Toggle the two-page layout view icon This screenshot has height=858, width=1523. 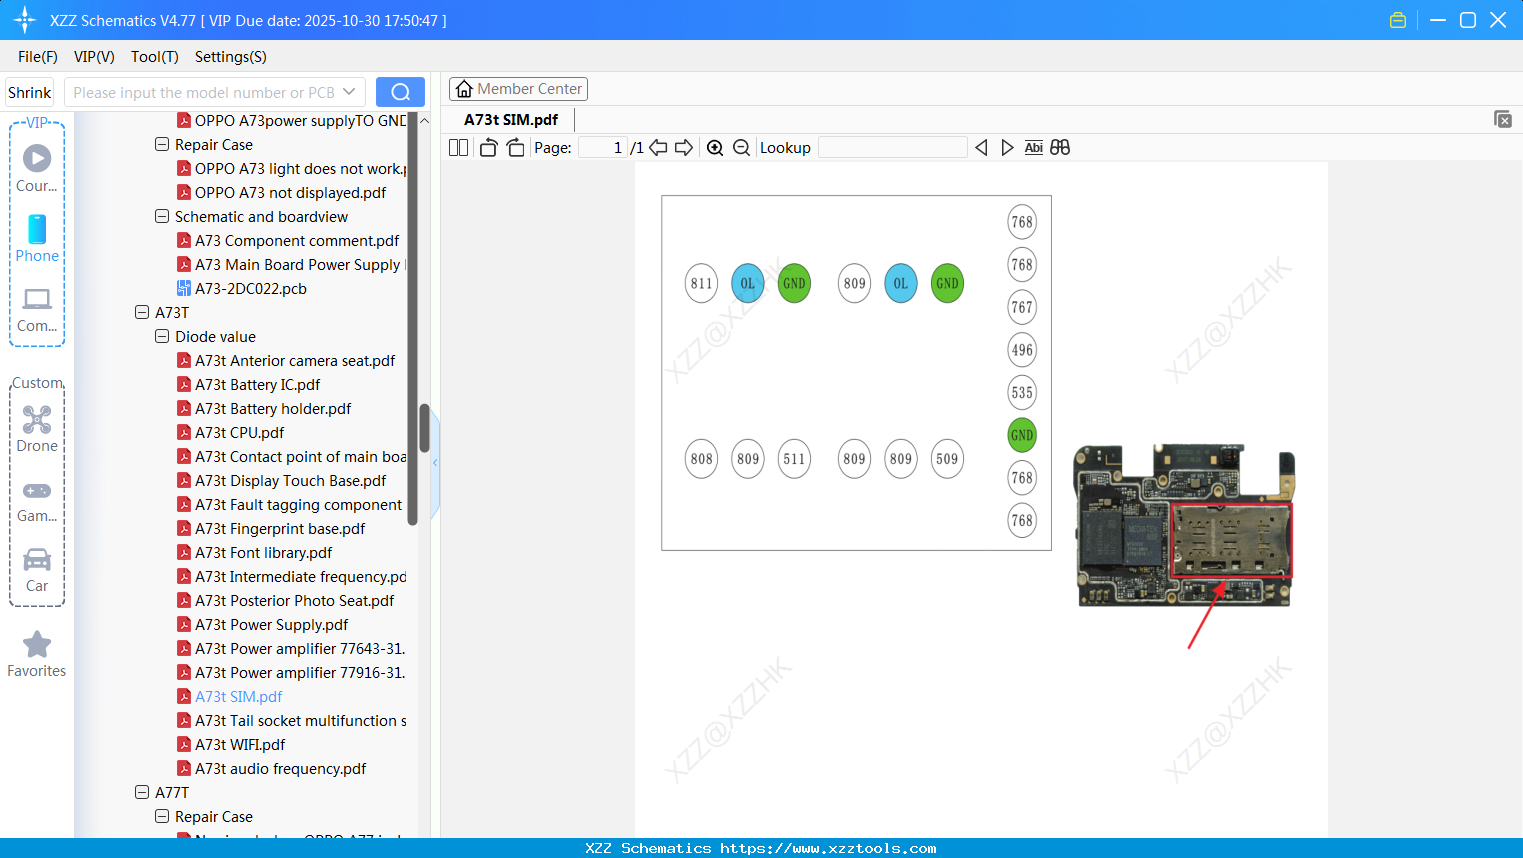coord(458,148)
